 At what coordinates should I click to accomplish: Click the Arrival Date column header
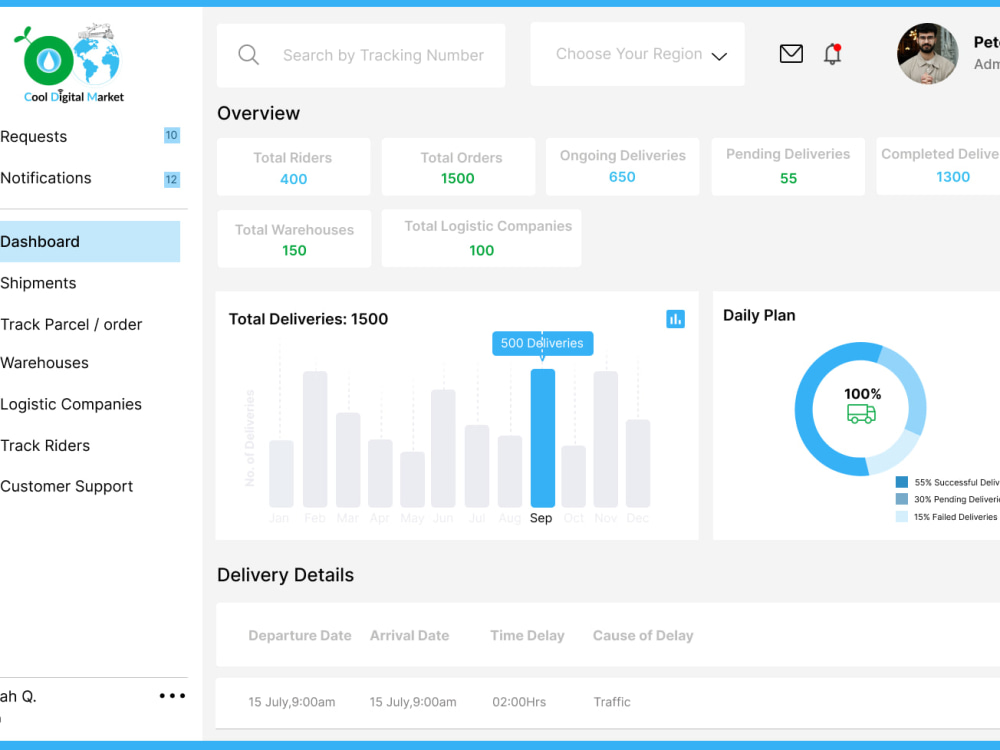click(x=409, y=636)
